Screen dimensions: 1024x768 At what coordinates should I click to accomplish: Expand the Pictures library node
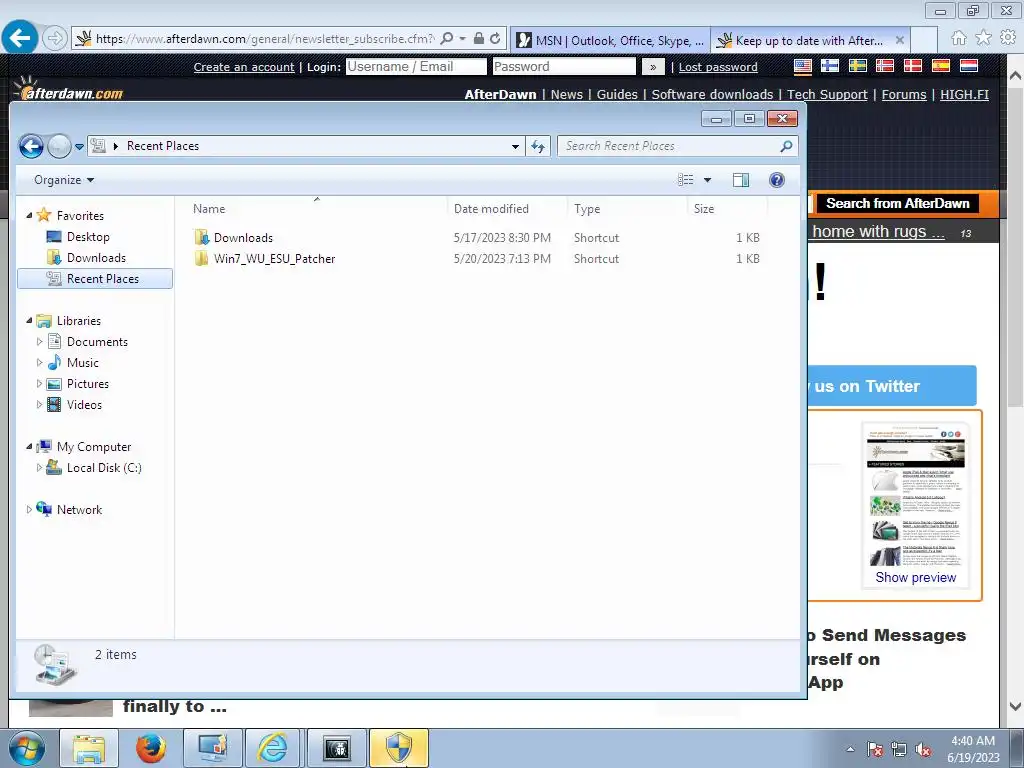click(x=39, y=383)
